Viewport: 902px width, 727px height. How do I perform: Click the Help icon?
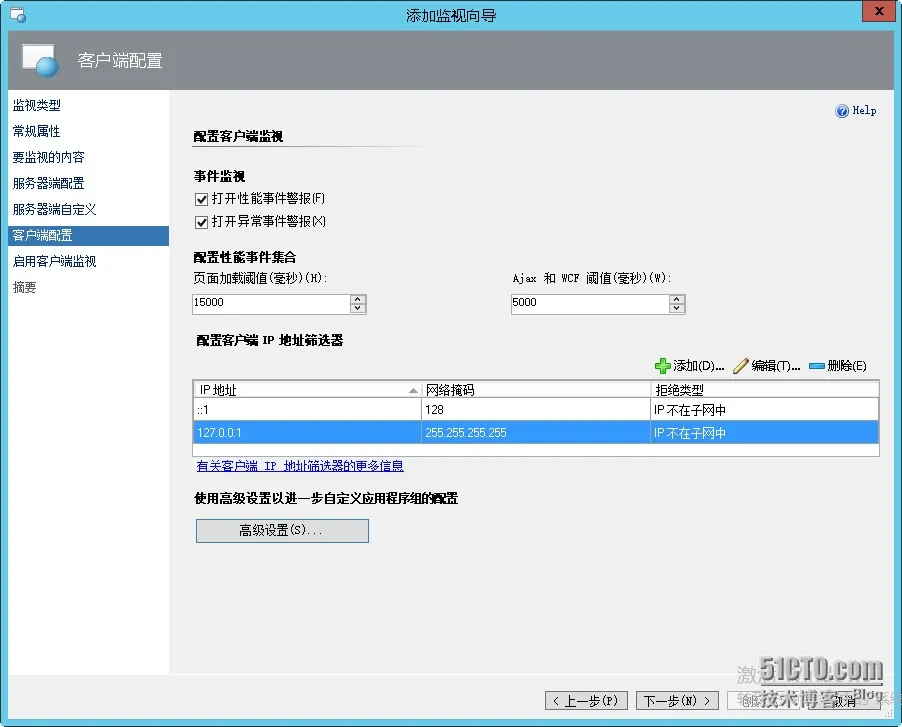[842, 111]
